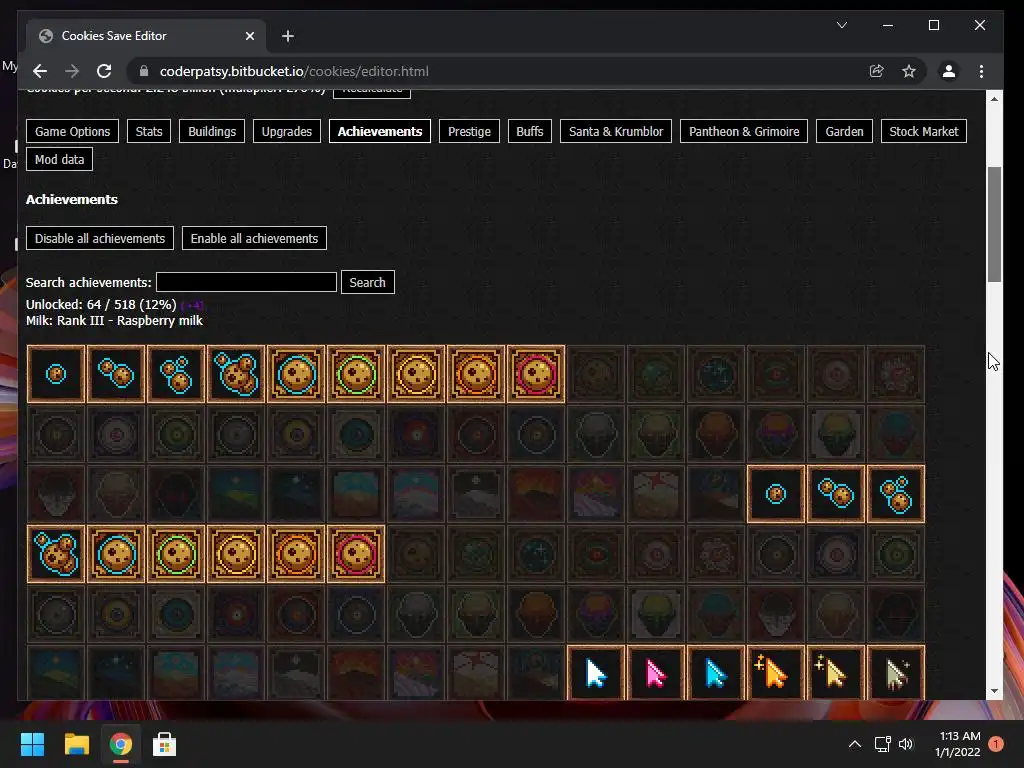1024x768 pixels.
Task: Click the address bar URL
Action: (x=294, y=71)
